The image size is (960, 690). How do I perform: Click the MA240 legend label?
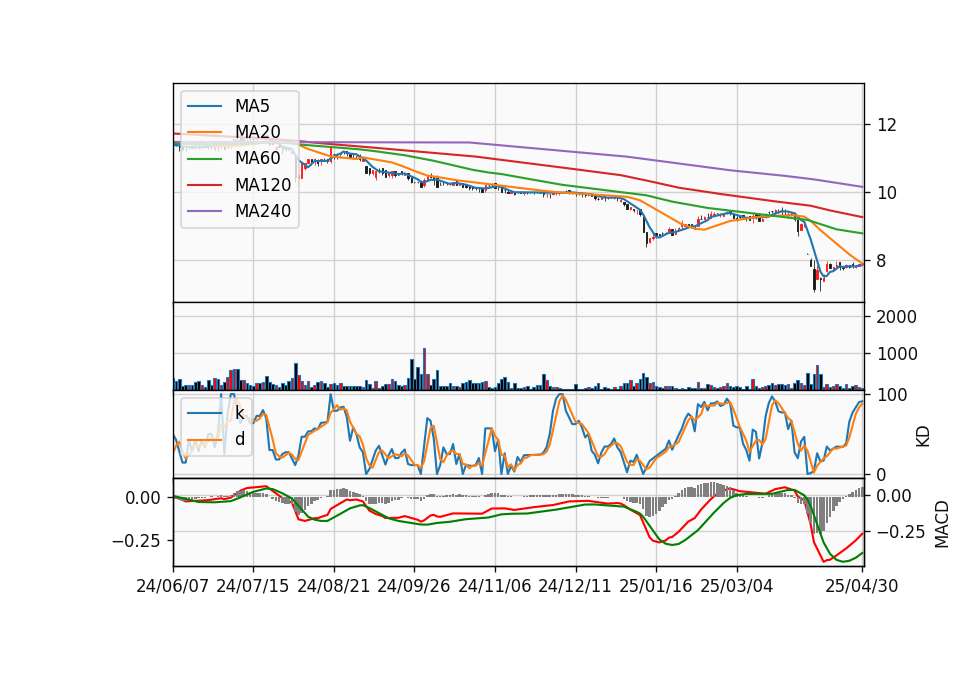(x=263, y=211)
